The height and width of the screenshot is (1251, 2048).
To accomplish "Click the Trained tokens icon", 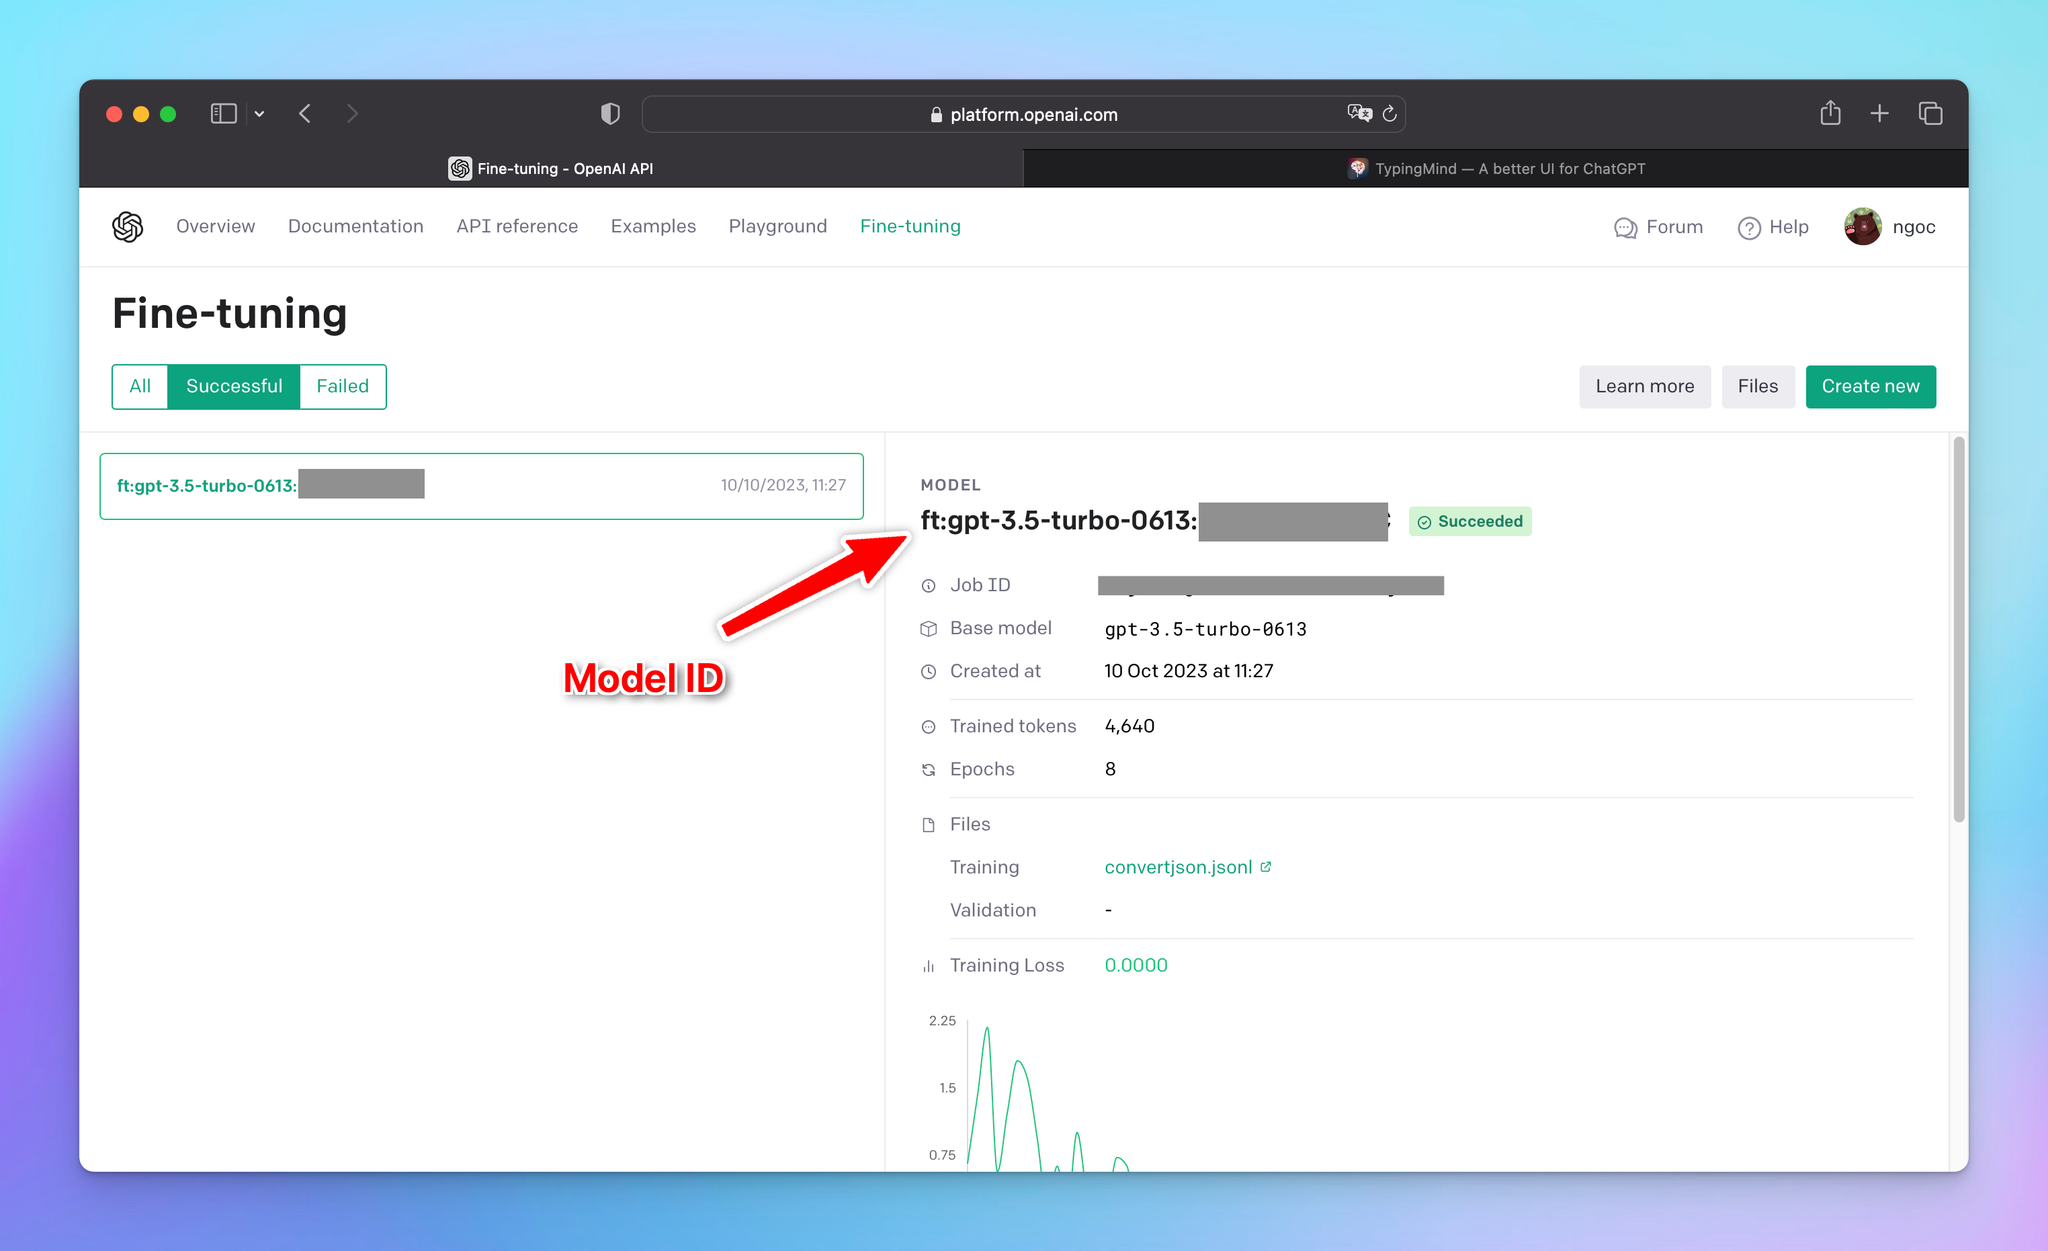I will click(926, 726).
